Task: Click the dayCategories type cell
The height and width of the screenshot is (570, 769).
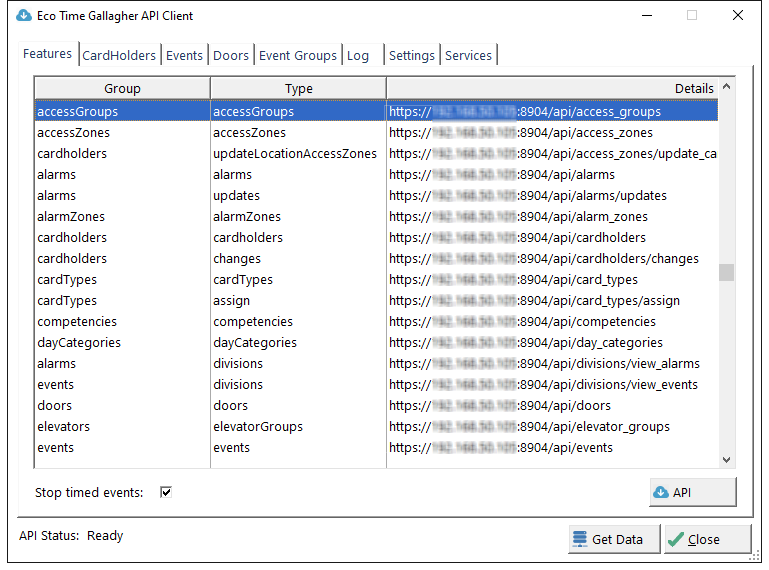Action: click(299, 342)
